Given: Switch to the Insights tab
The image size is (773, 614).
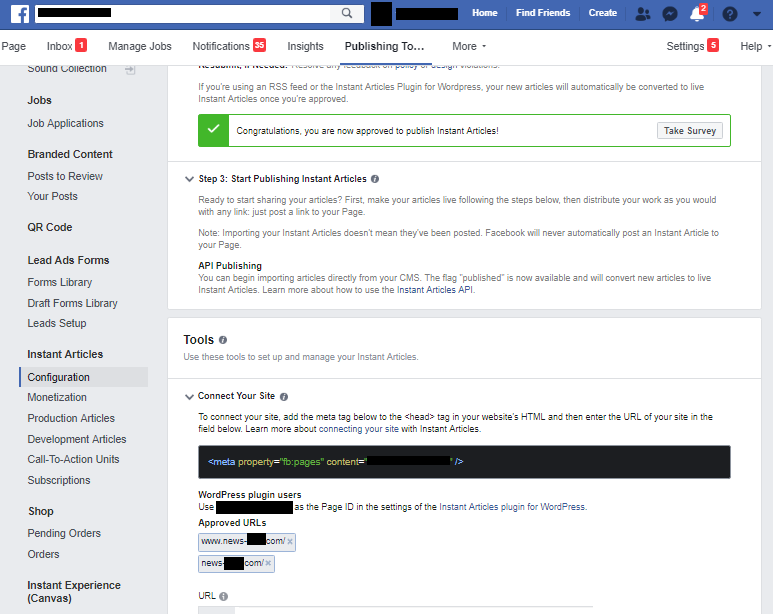Looking at the screenshot, I should tap(305, 46).
